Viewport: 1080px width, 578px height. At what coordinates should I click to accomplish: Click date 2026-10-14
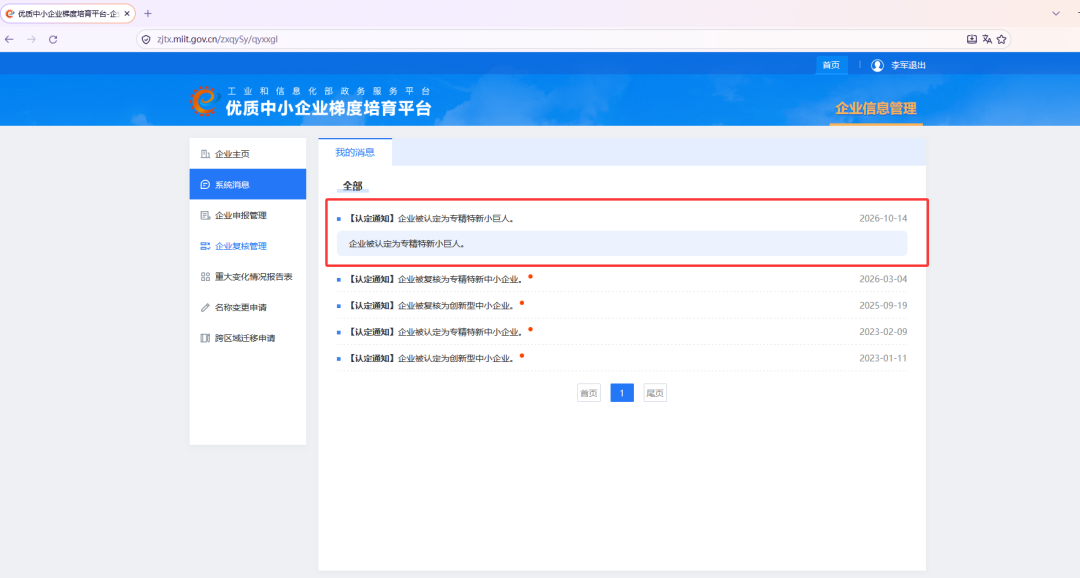[x=883, y=218]
